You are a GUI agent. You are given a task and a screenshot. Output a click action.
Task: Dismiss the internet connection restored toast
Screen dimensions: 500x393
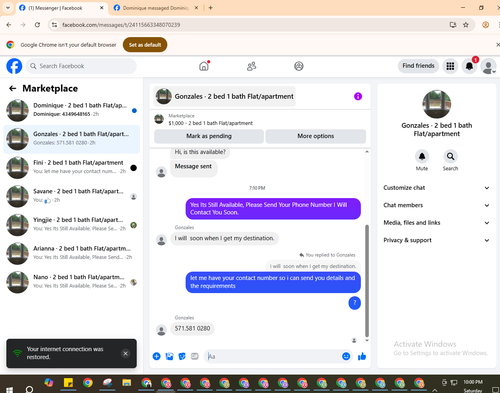click(x=125, y=353)
